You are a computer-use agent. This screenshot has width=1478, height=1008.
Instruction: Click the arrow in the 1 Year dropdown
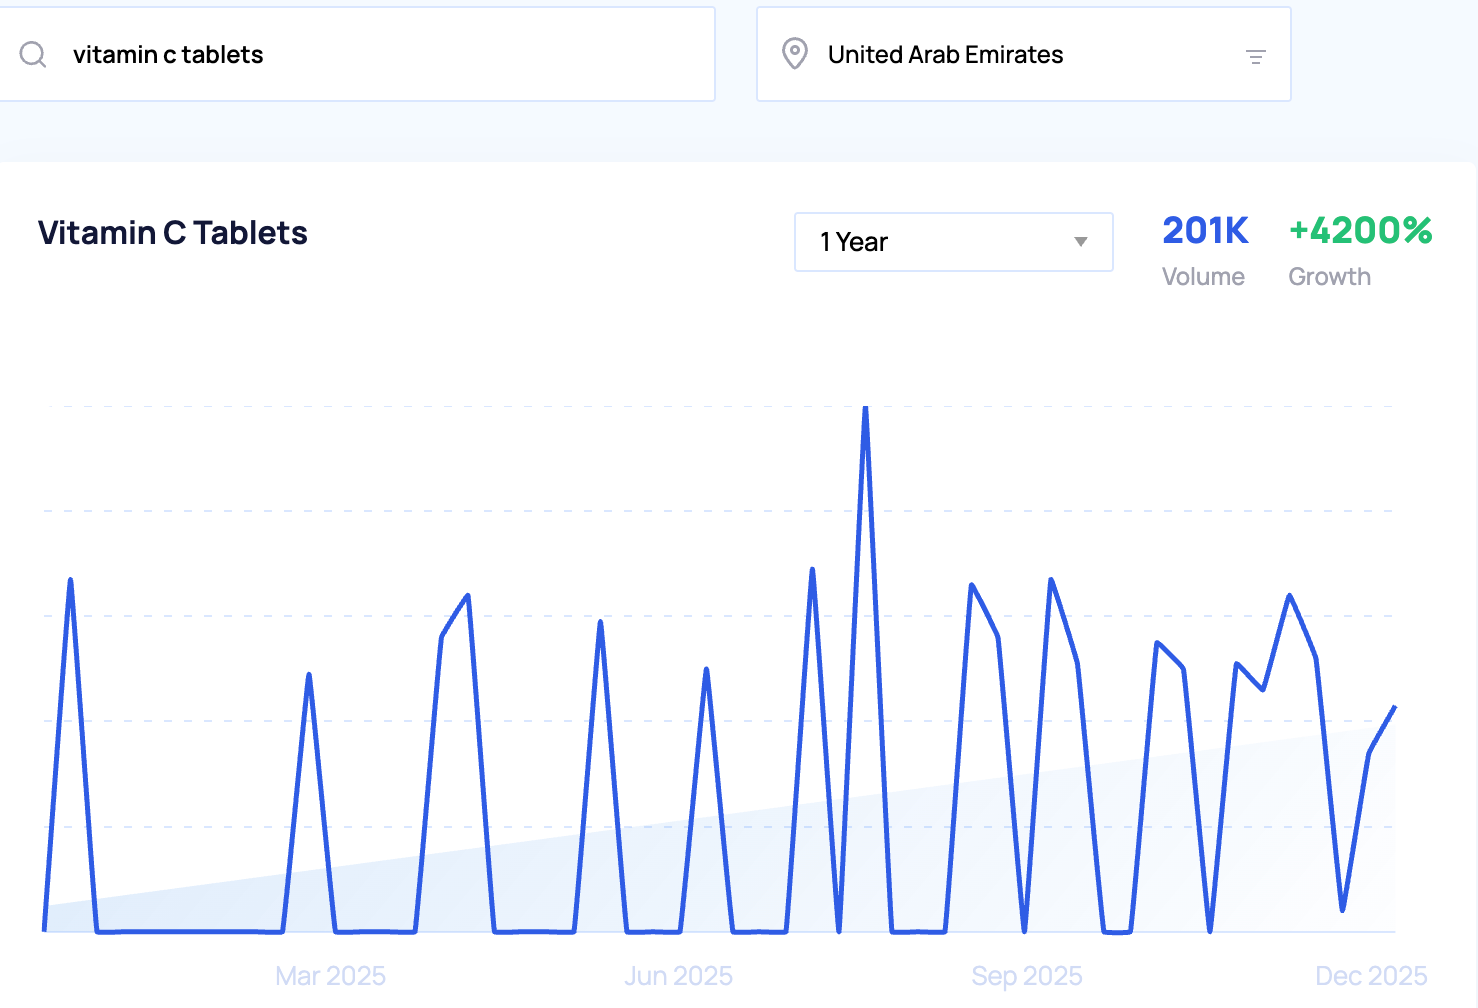click(1080, 242)
